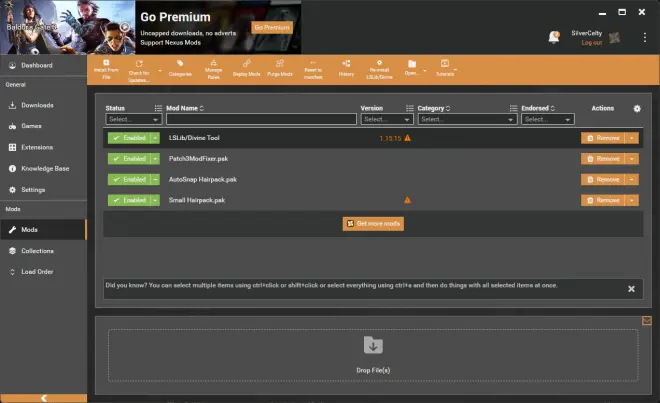The image size is (660, 403).
Task: Click the Mod Name filter text field
Action: click(262, 119)
